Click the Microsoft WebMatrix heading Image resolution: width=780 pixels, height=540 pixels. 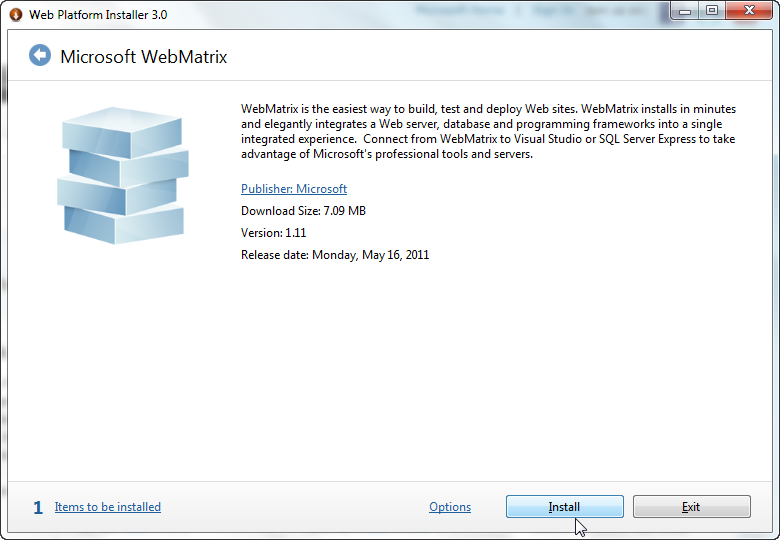tap(143, 57)
